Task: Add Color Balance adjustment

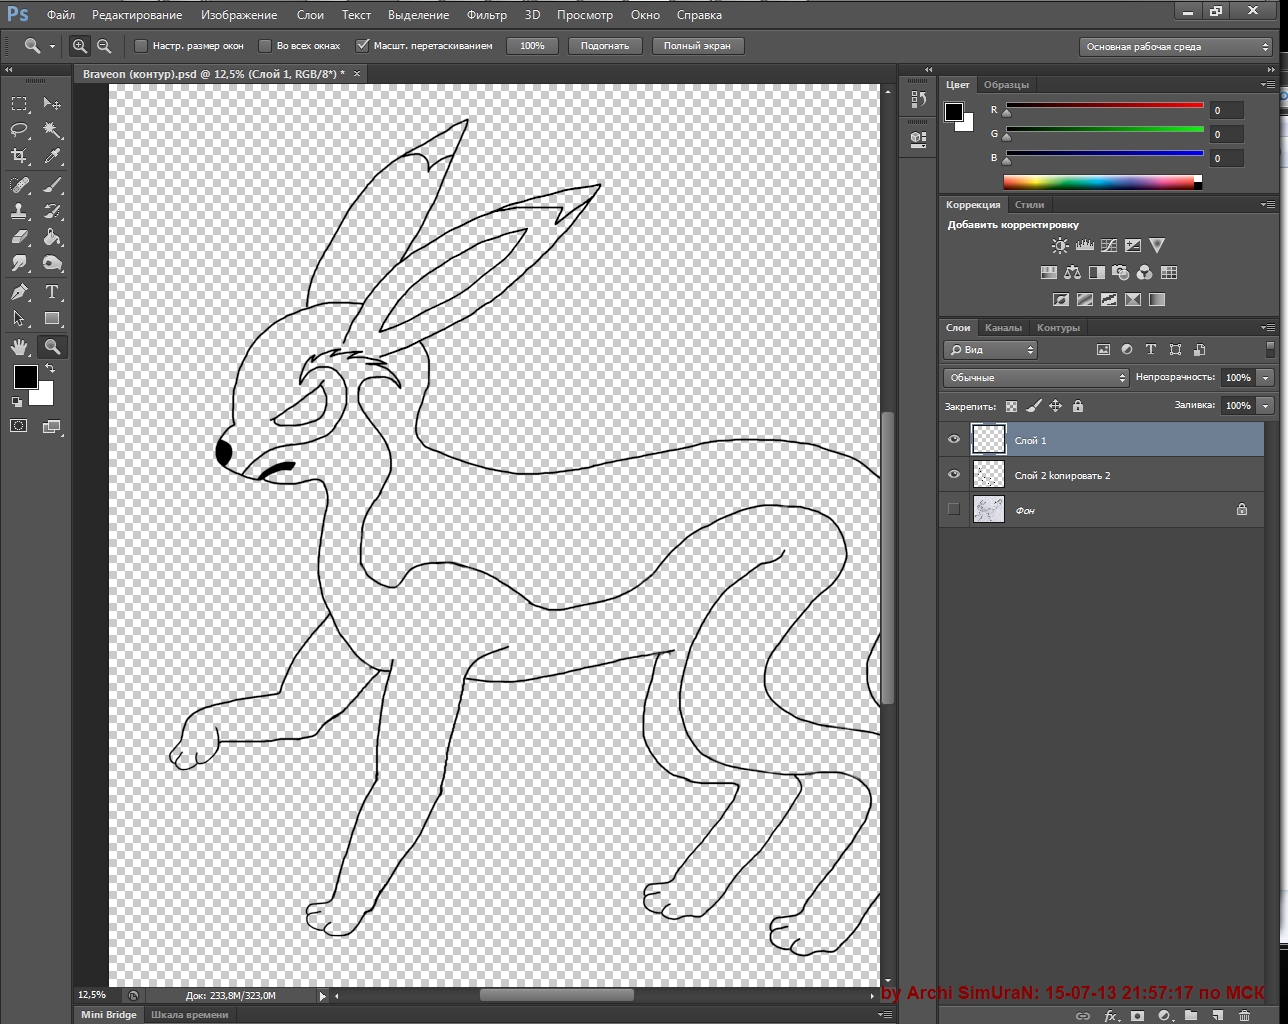Action: (x=1072, y=272)
